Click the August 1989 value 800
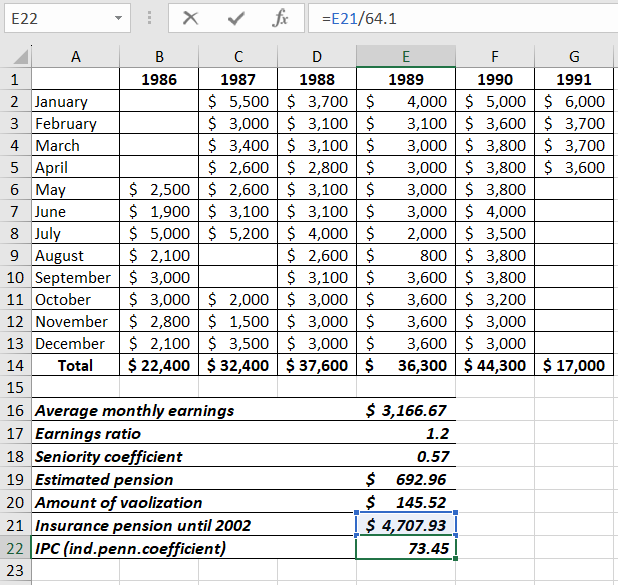 (406, 256)
